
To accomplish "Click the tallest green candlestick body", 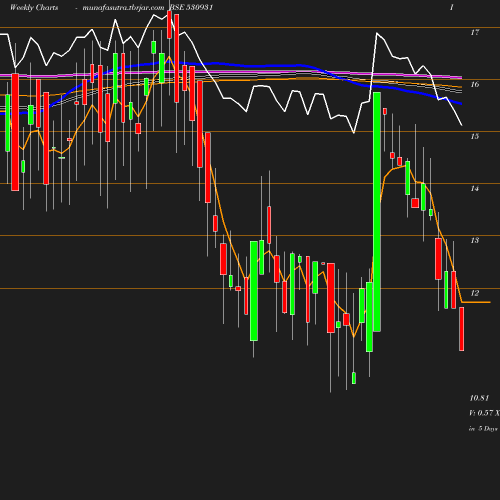I will pyautogui.click(x=377, y=212).
